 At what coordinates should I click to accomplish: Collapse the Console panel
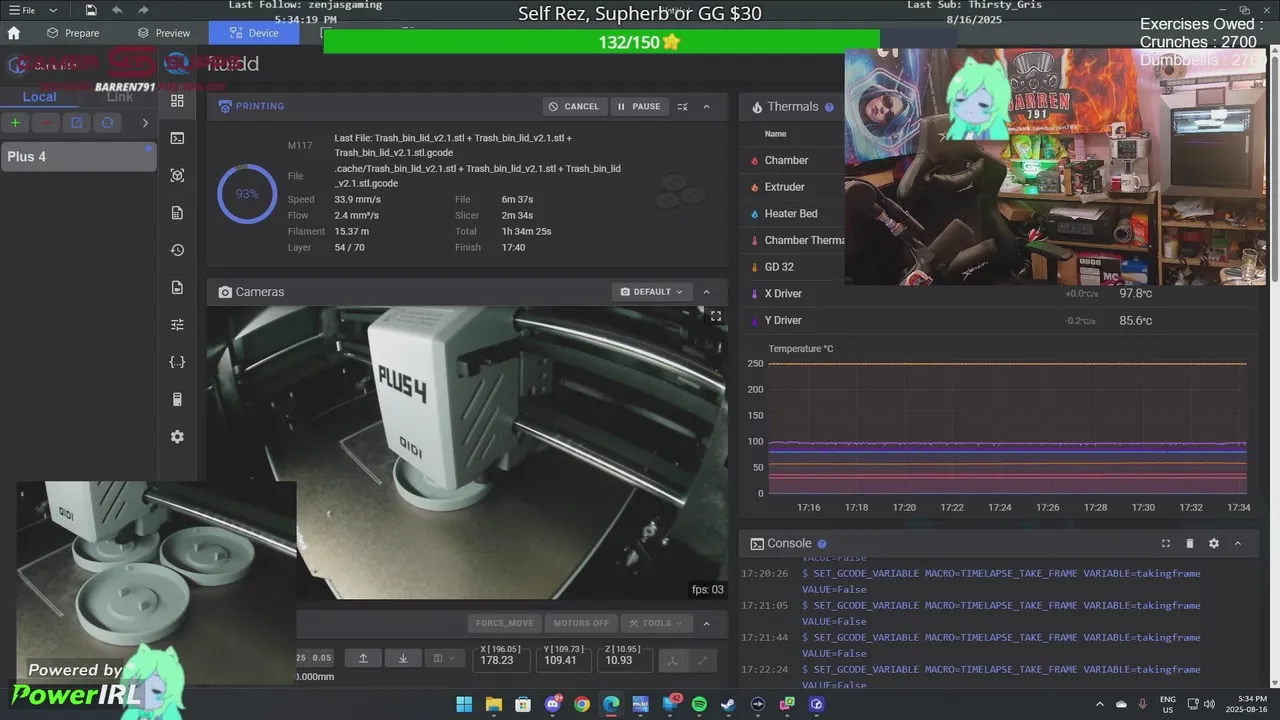pos(1238,544)
